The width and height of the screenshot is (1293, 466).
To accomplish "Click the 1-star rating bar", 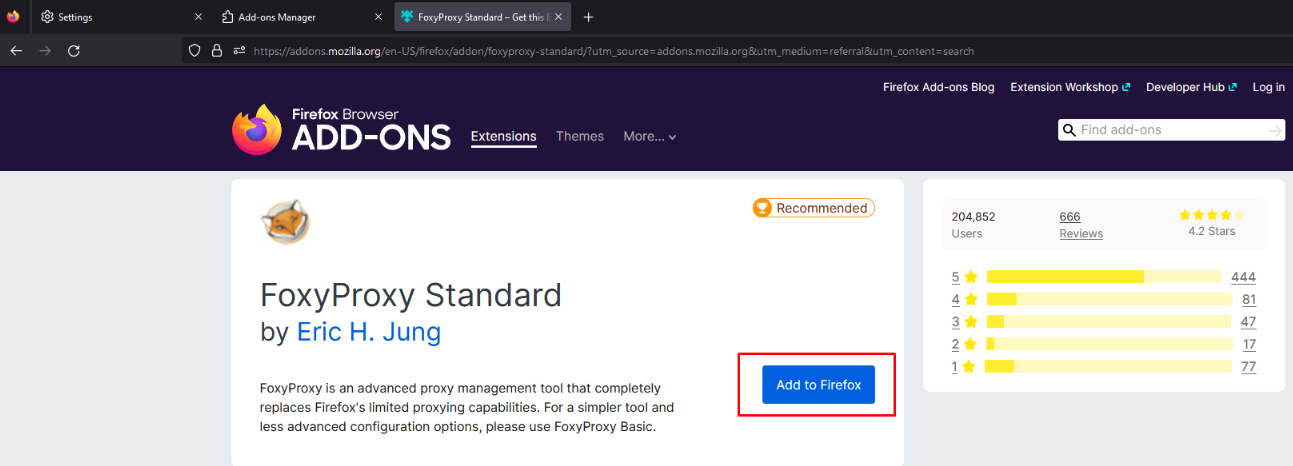I will coord(1109,366).
